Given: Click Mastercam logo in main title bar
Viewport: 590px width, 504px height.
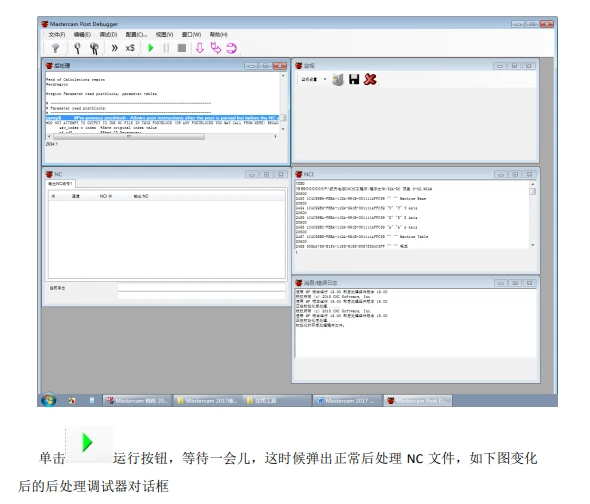Looking at the screenshot, I should (45, 24).
